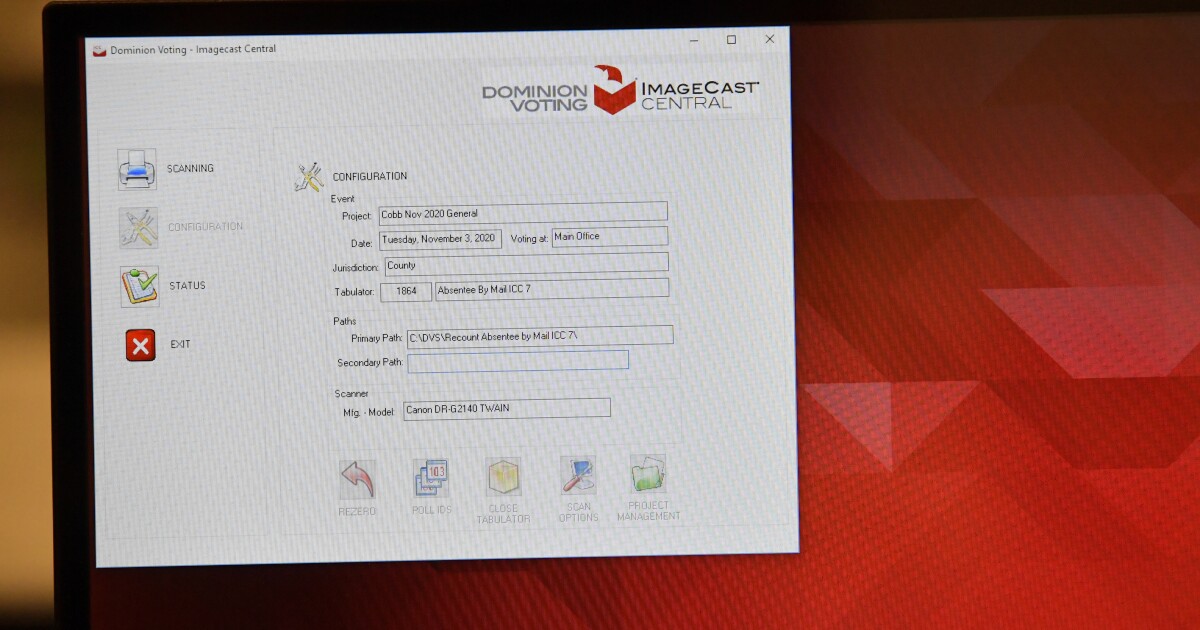Click the Canon DR-G2140 TWAIN scanner model field
1200x630 pixels.
tap(507, 409)
